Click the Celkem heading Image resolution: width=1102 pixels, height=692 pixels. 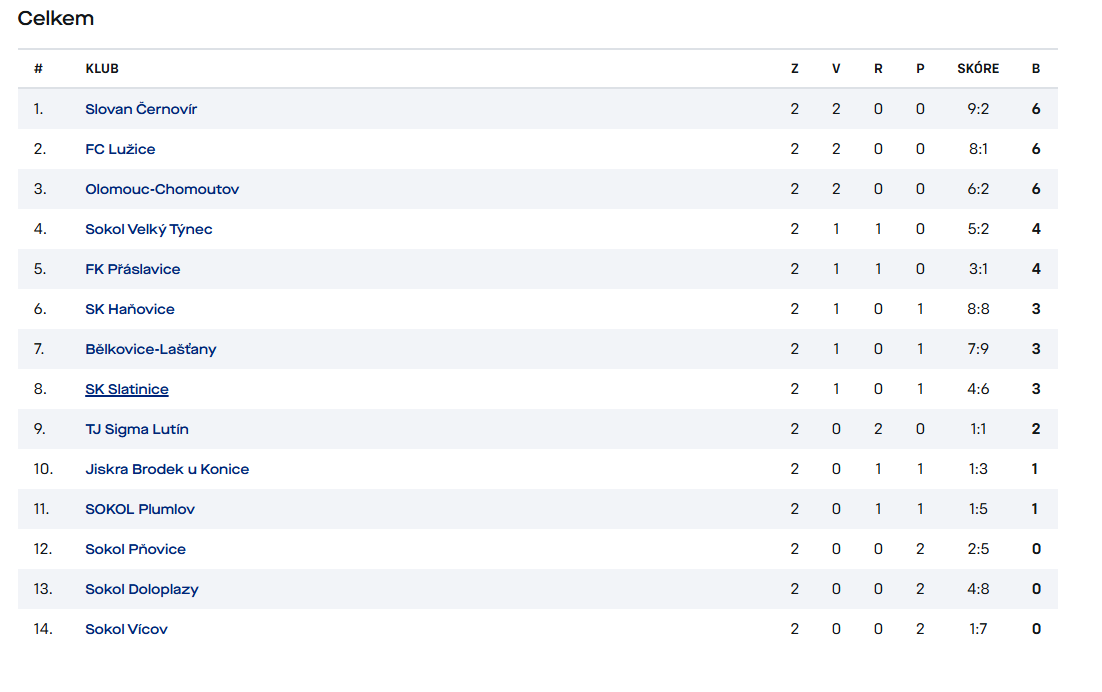point(56,18)
